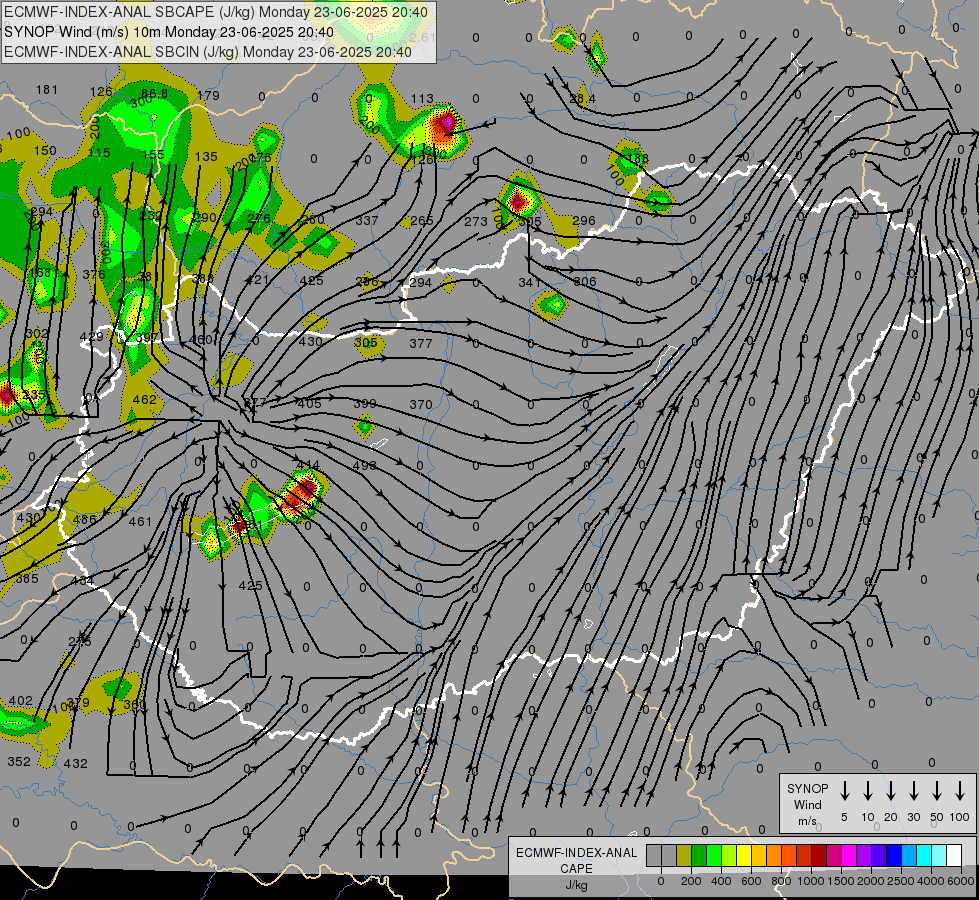Click the SYNOP Wind 10m title line
This screenshot has height=900, width=979.
pos(169,32)
